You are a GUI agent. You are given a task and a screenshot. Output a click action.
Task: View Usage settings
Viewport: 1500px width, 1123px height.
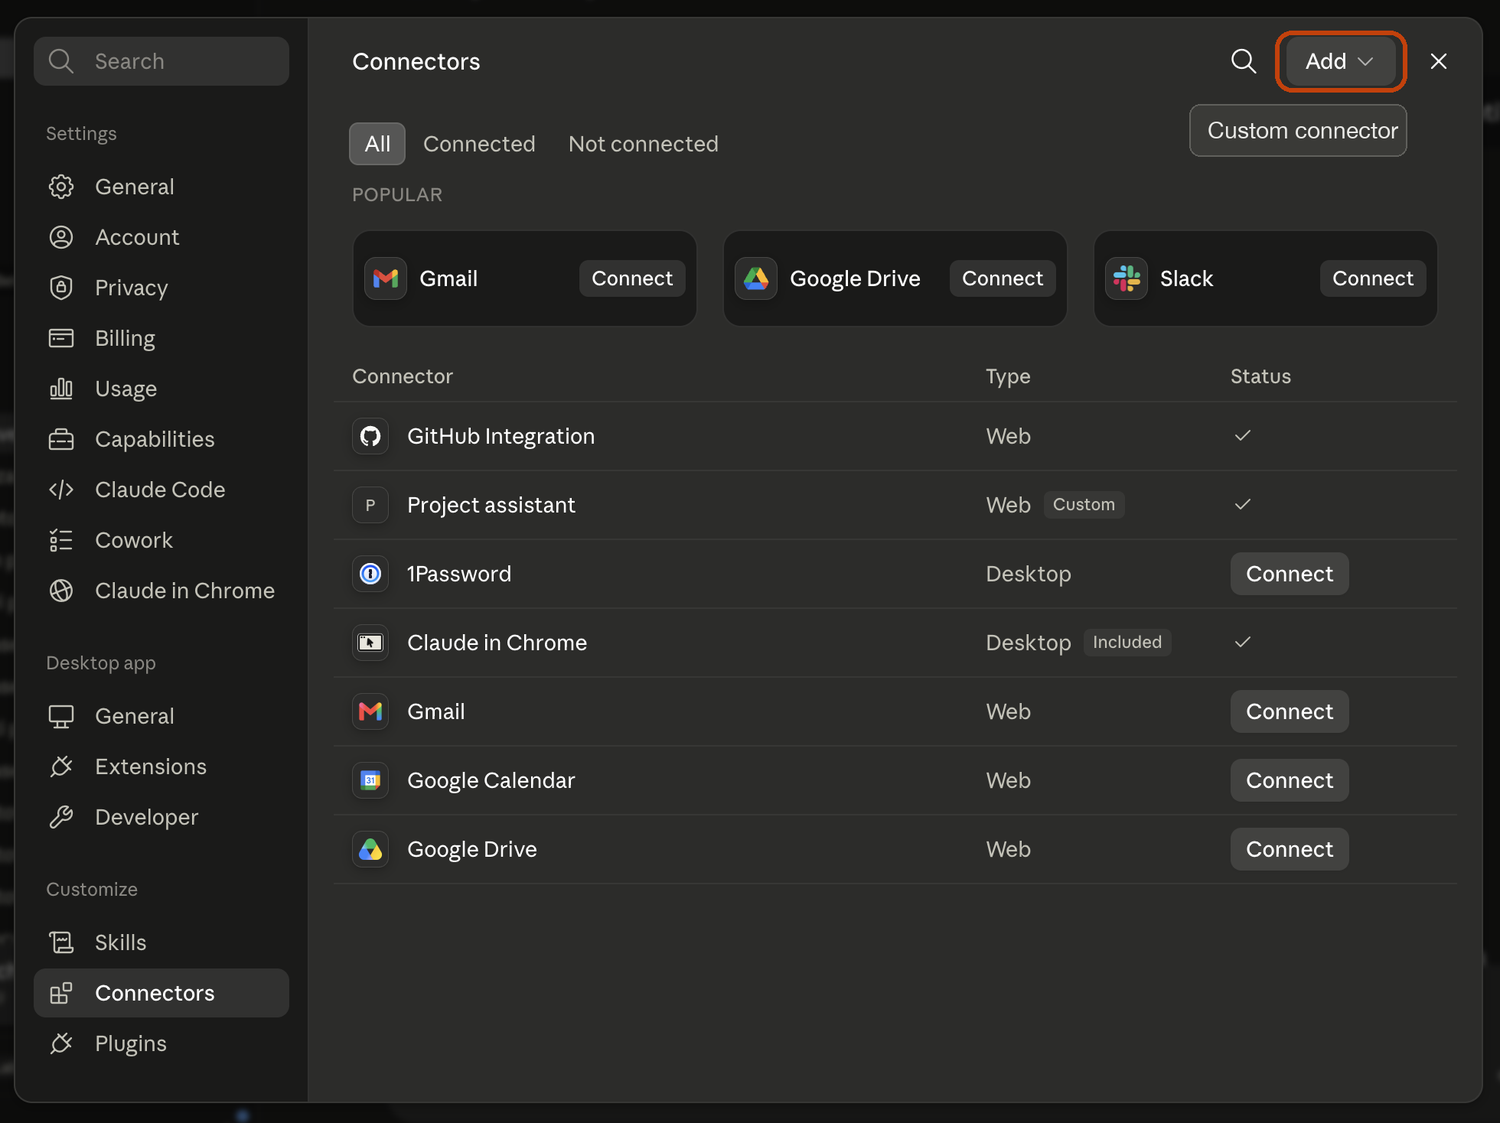tap(161, 389)
